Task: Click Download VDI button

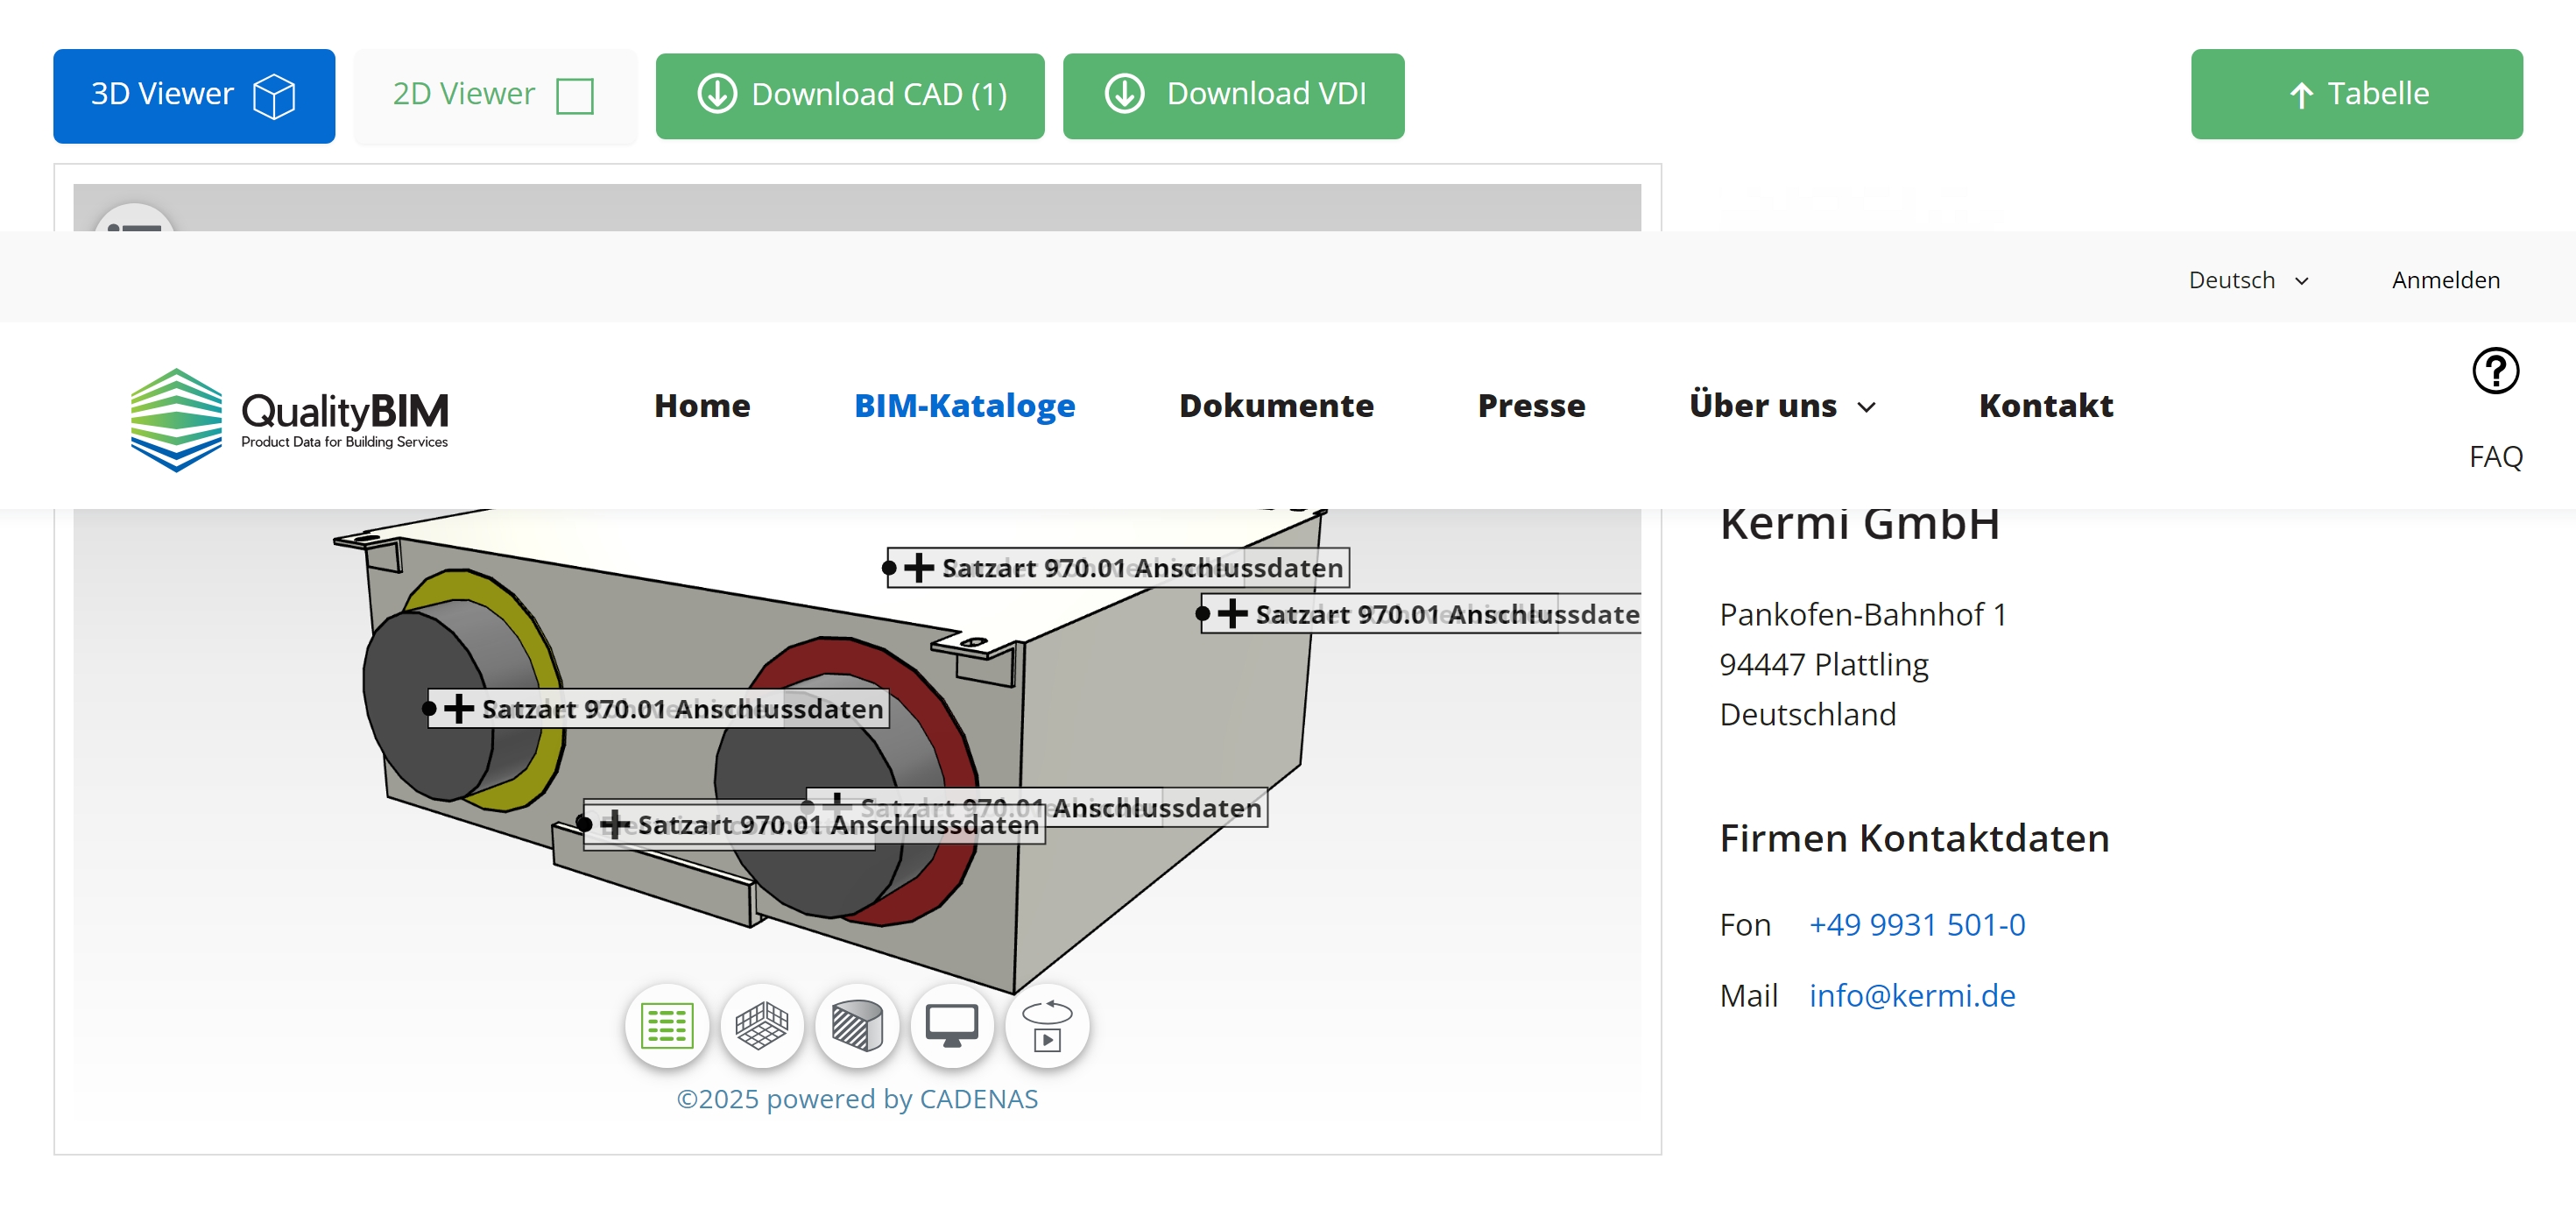Action: [x=1233, y=95]
